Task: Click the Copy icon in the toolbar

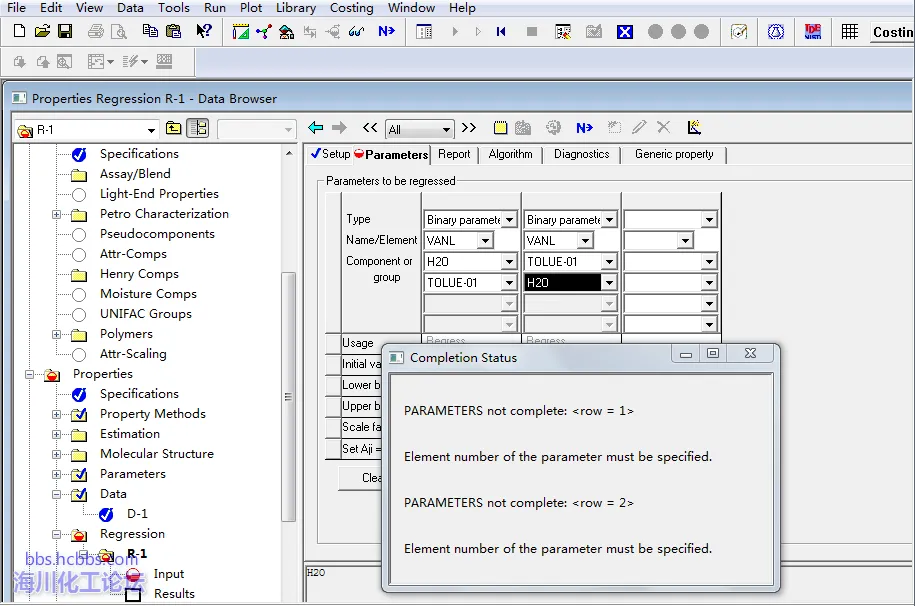Action: 150,32
